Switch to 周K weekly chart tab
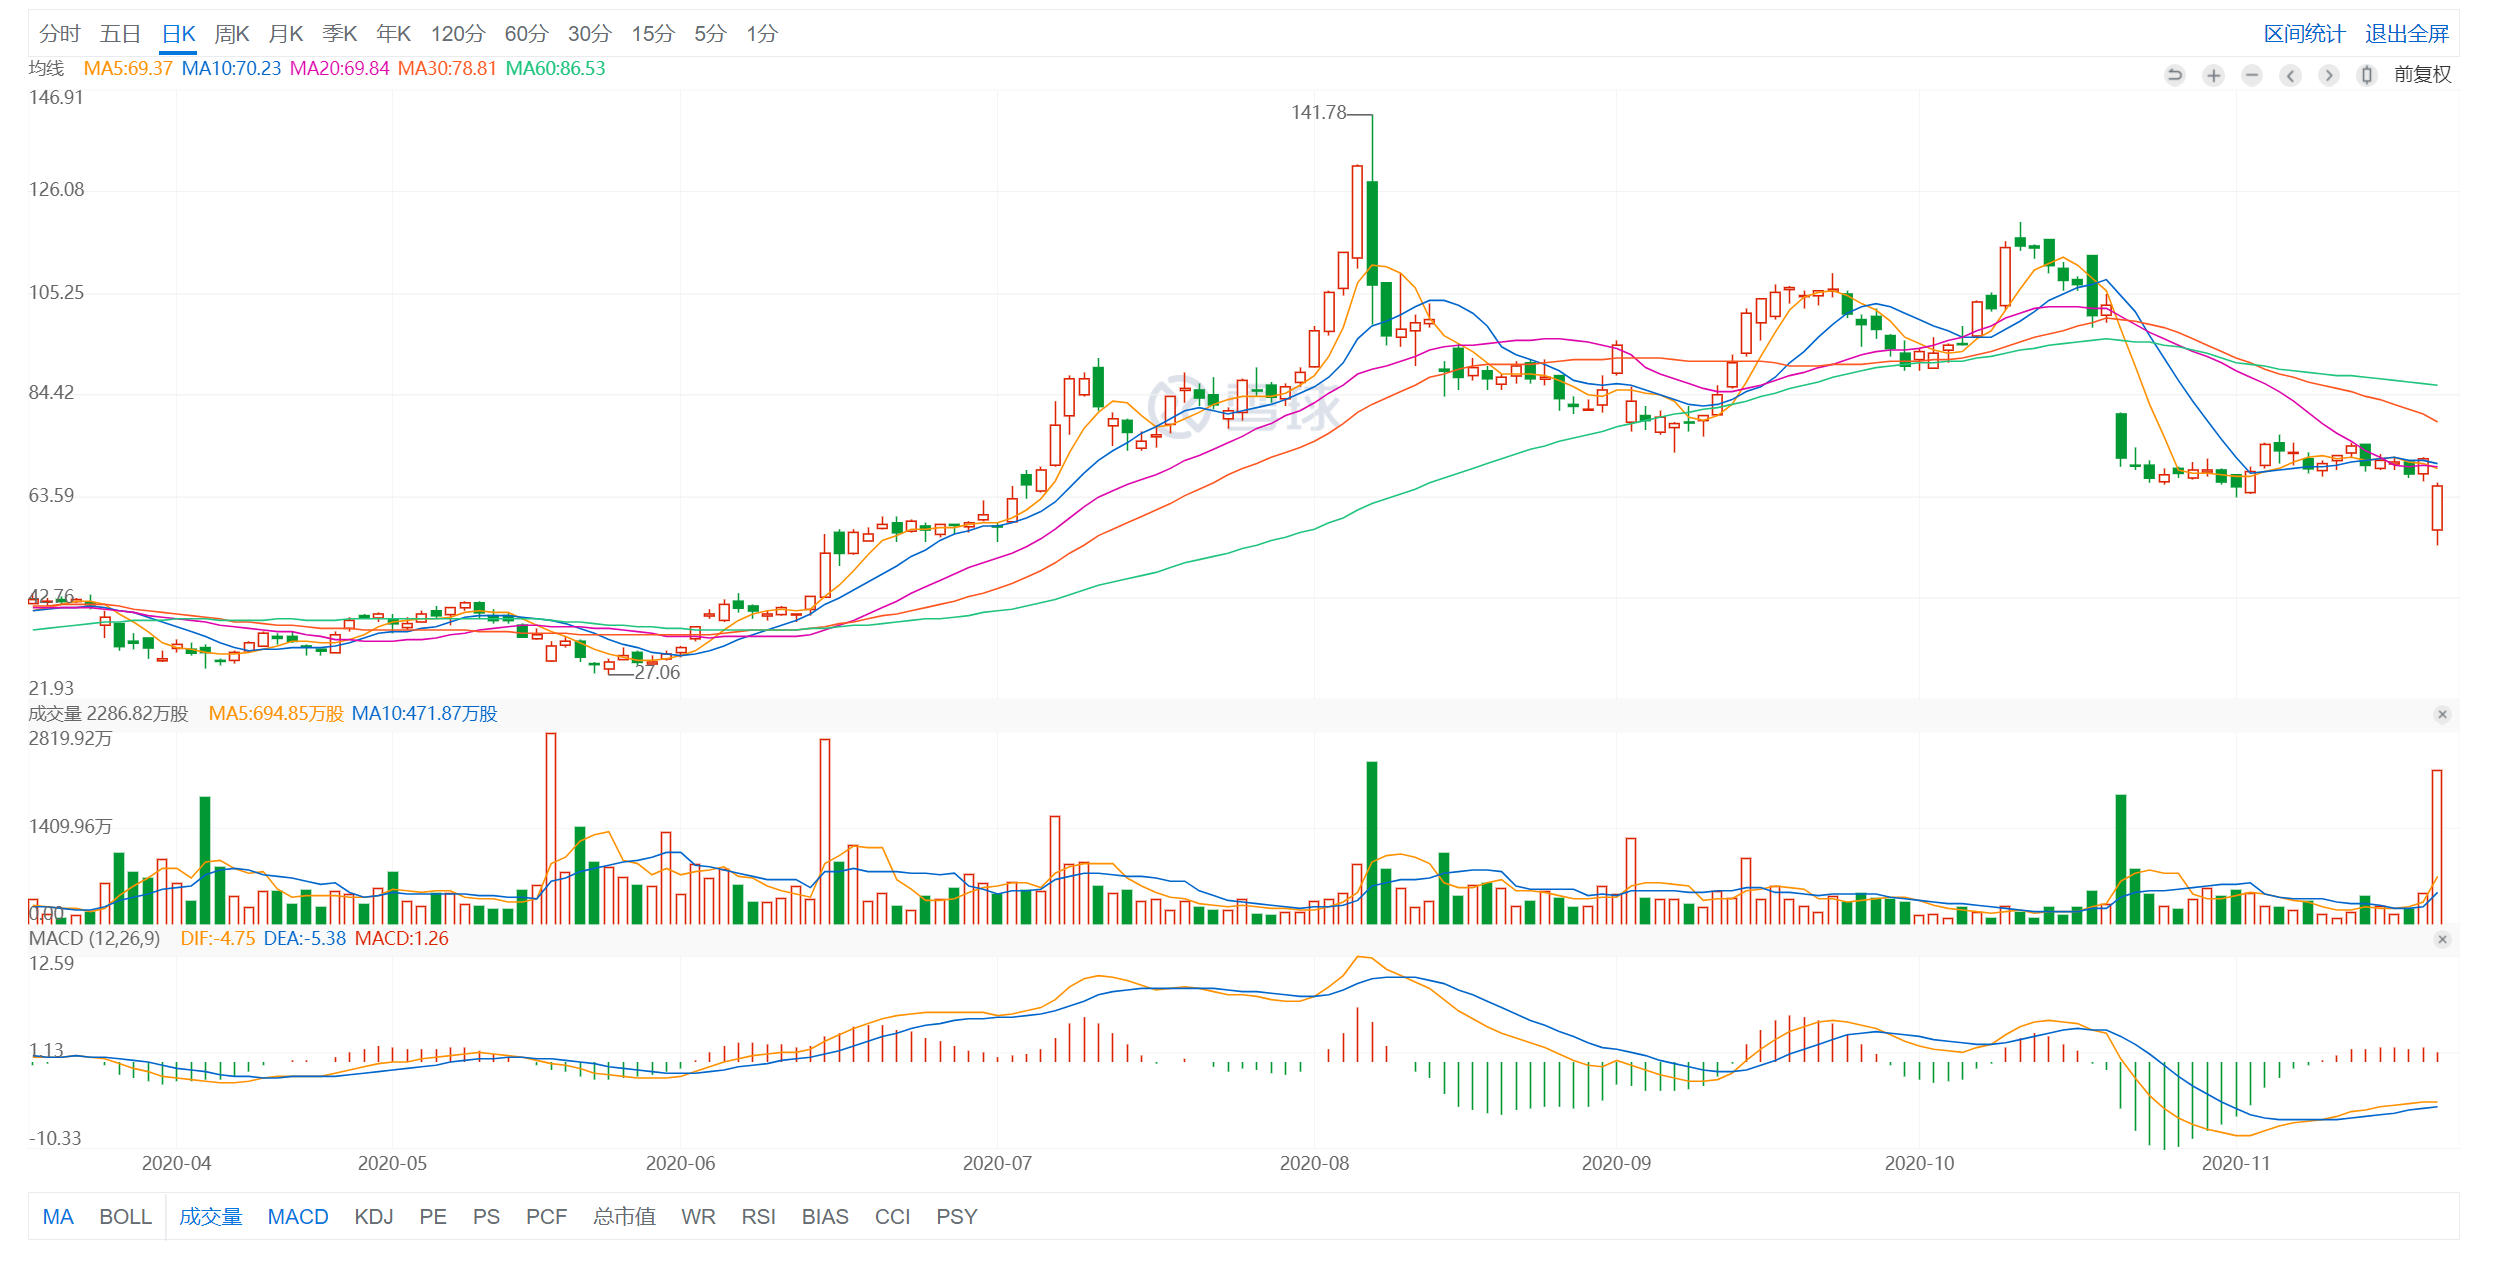The width and height of the screenshot is (2499, 1286). pyautogui.click(x=231, y=34)
